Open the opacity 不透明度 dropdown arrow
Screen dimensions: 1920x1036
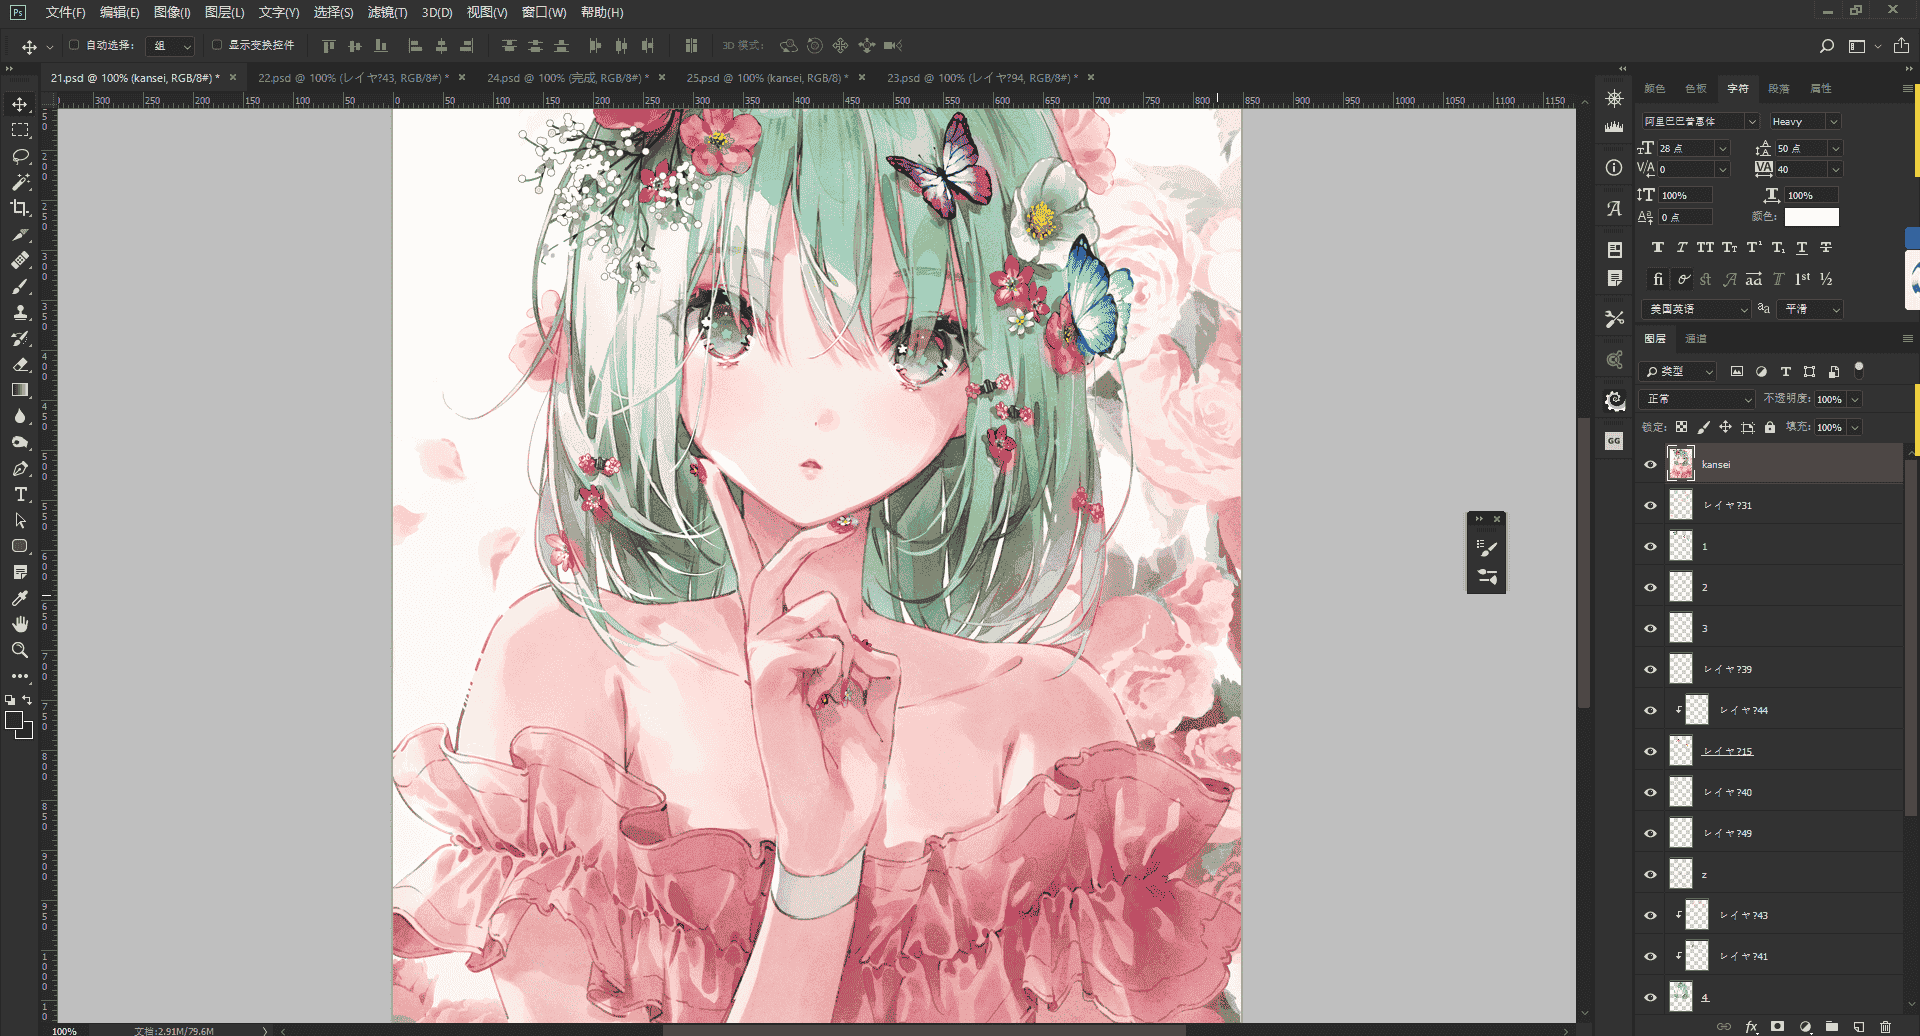[1855, 399]
